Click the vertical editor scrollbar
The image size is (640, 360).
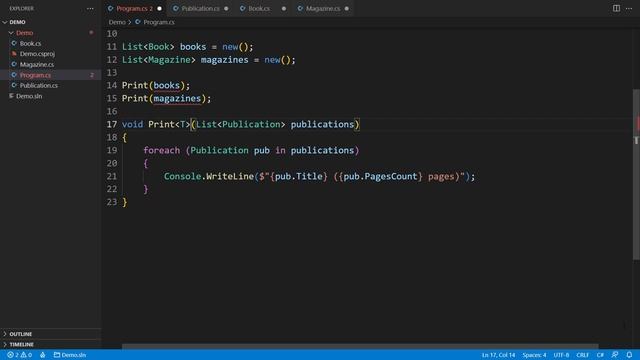coord(636,174)
